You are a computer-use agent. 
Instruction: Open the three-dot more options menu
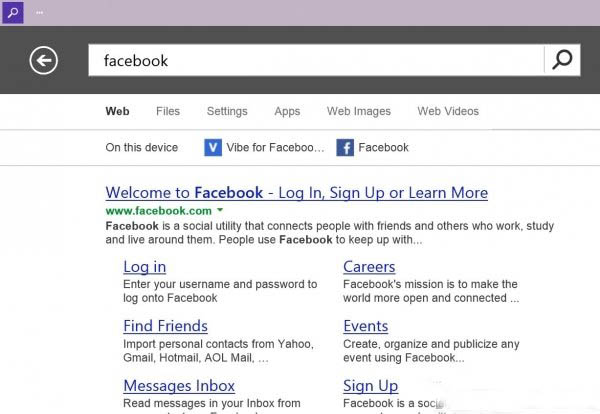click(39, 13)
